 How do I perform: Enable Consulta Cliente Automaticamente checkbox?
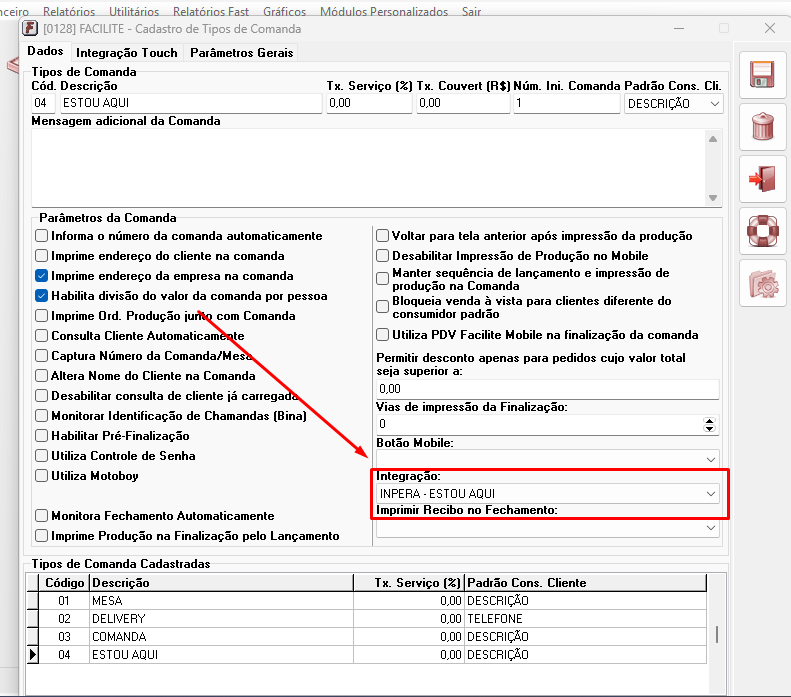coord(41,335)
